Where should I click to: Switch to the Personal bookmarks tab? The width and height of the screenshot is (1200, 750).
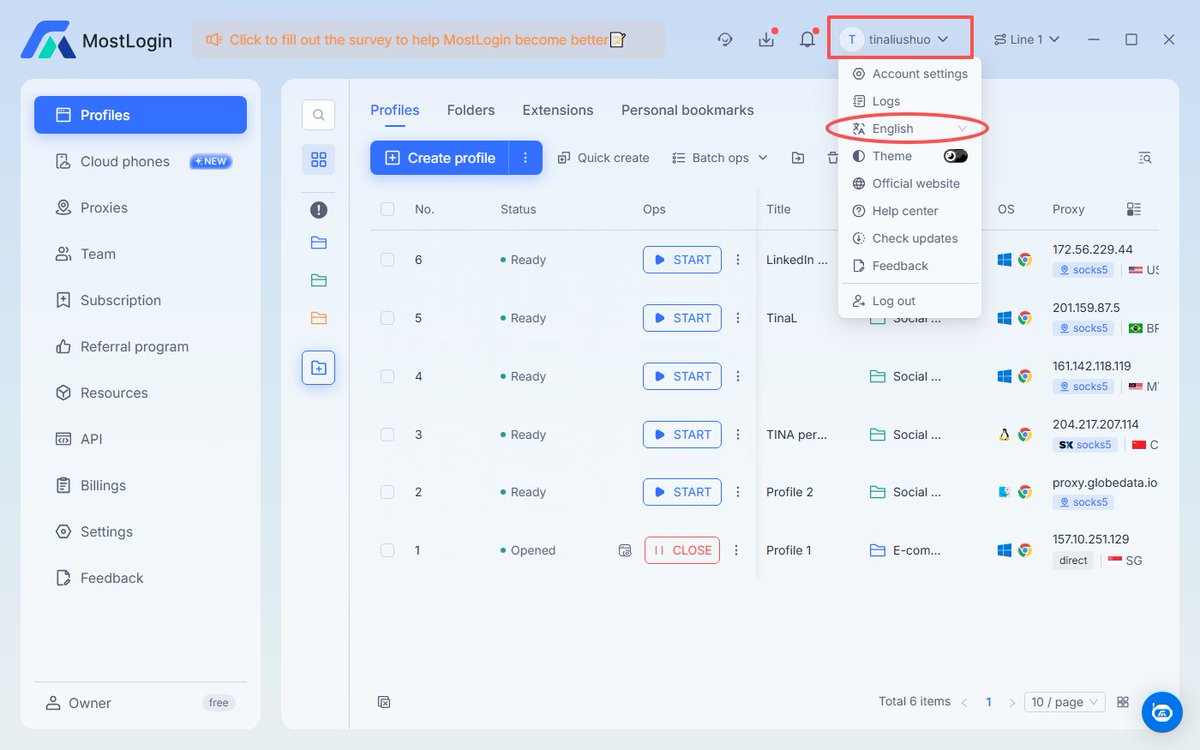click(x=688, y=110)
